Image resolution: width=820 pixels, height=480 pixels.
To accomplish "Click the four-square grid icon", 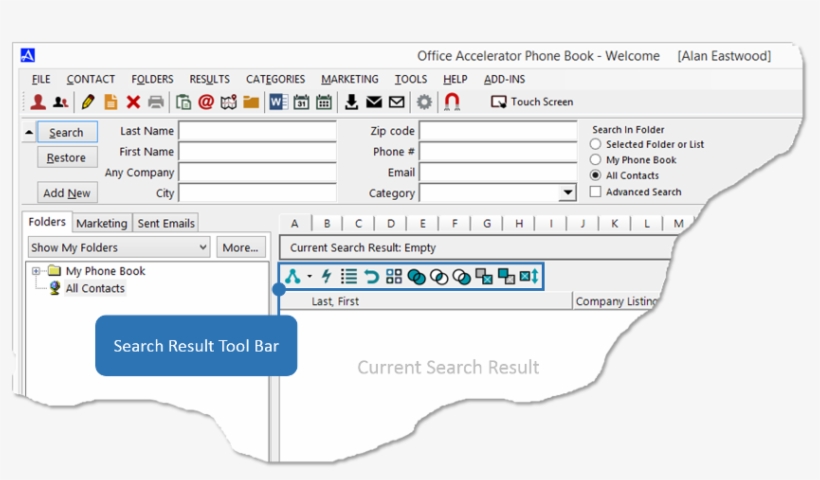I will [x=394, y=276].
